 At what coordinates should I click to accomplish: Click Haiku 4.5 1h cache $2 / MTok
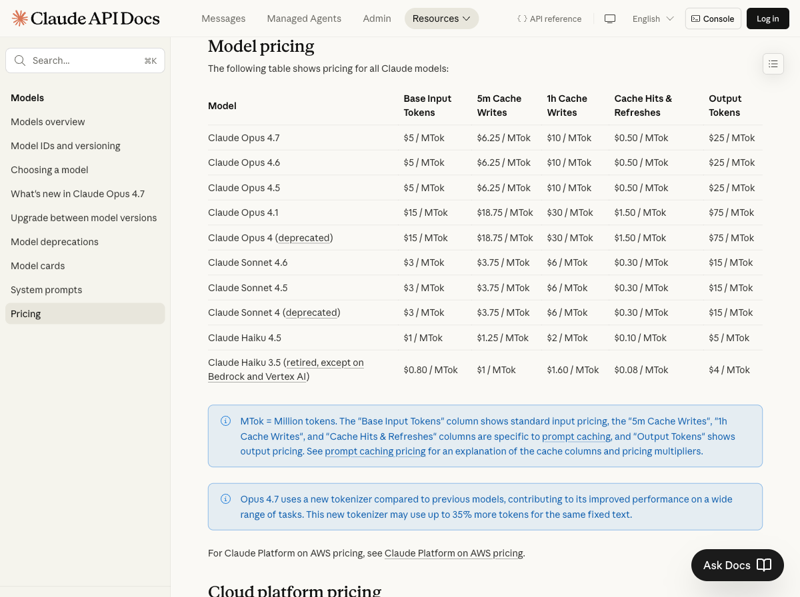(567, 338)
